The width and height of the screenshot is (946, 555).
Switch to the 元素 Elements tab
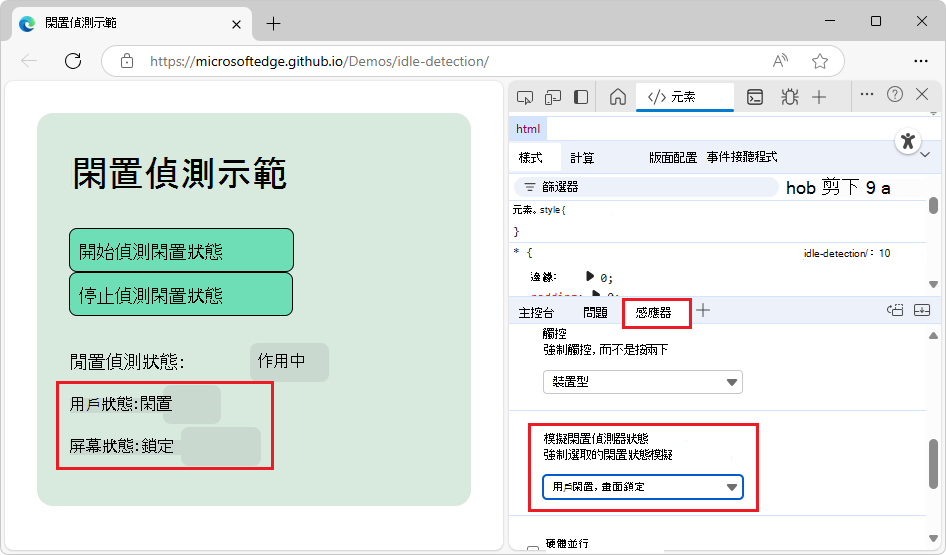(x=685, y=97)
